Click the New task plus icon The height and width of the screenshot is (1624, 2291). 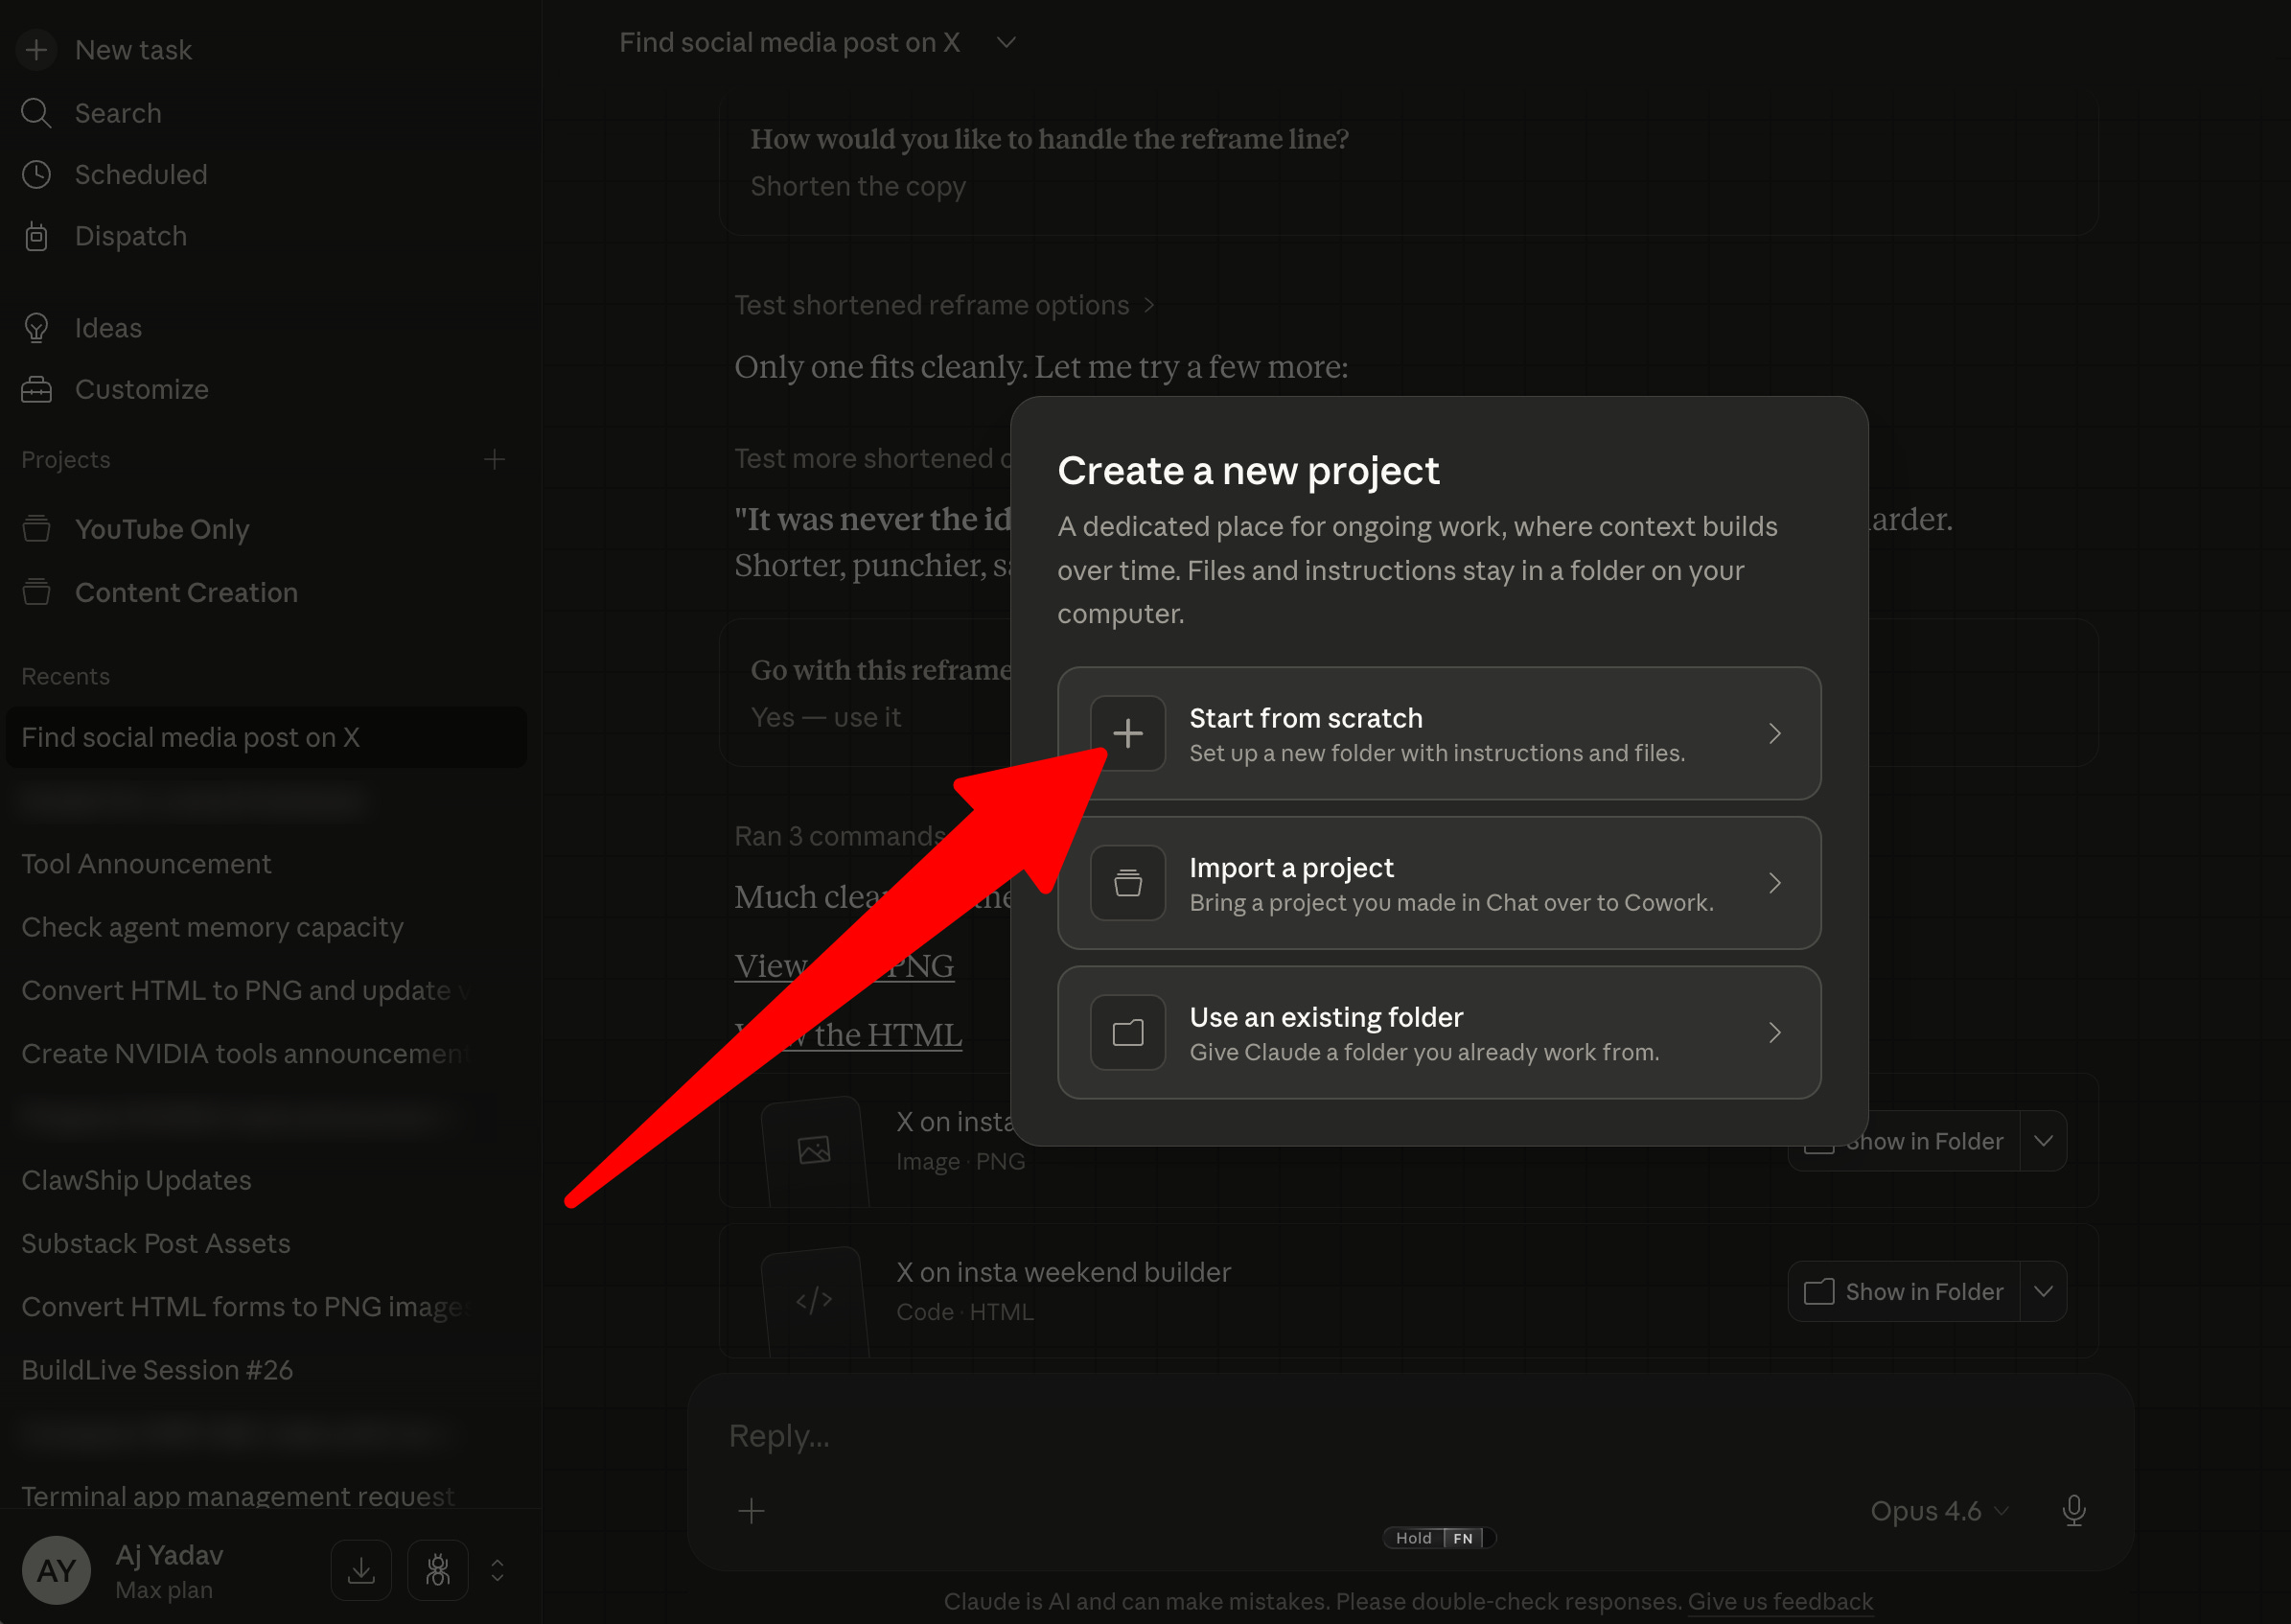click(x=37, y=49)
